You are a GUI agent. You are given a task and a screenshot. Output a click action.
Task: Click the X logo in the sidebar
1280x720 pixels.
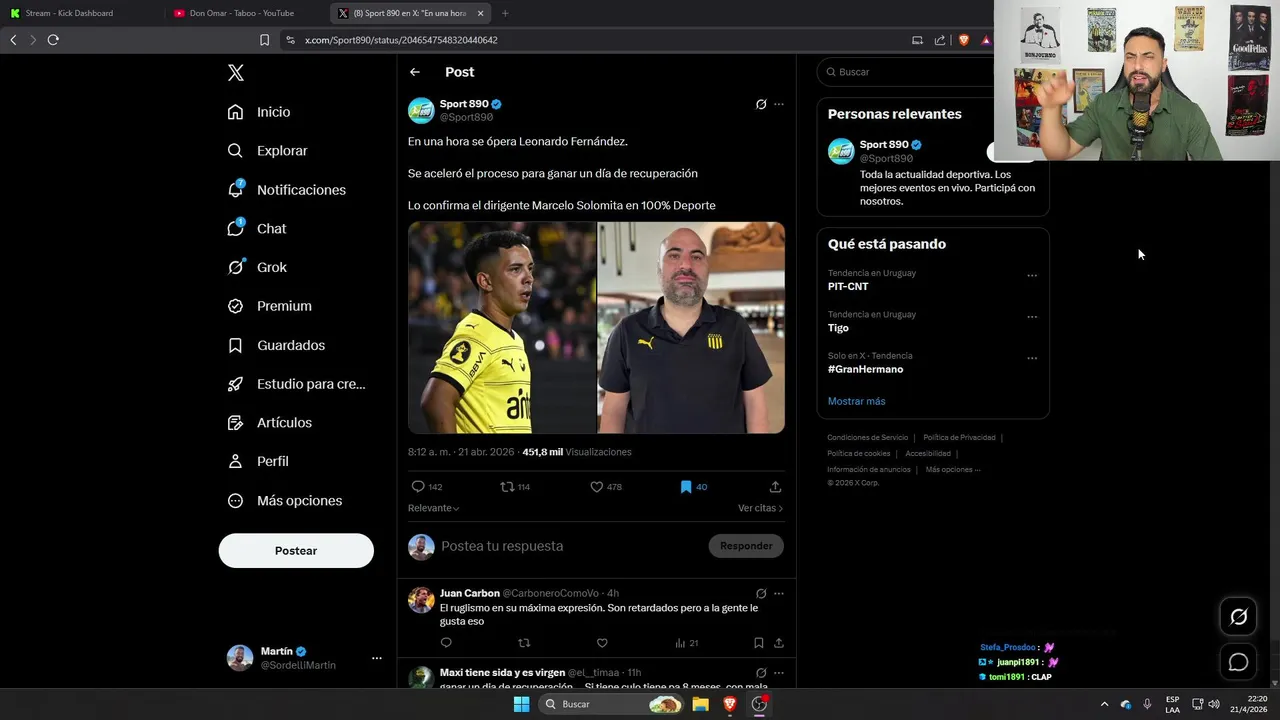(x=235, y=73)
